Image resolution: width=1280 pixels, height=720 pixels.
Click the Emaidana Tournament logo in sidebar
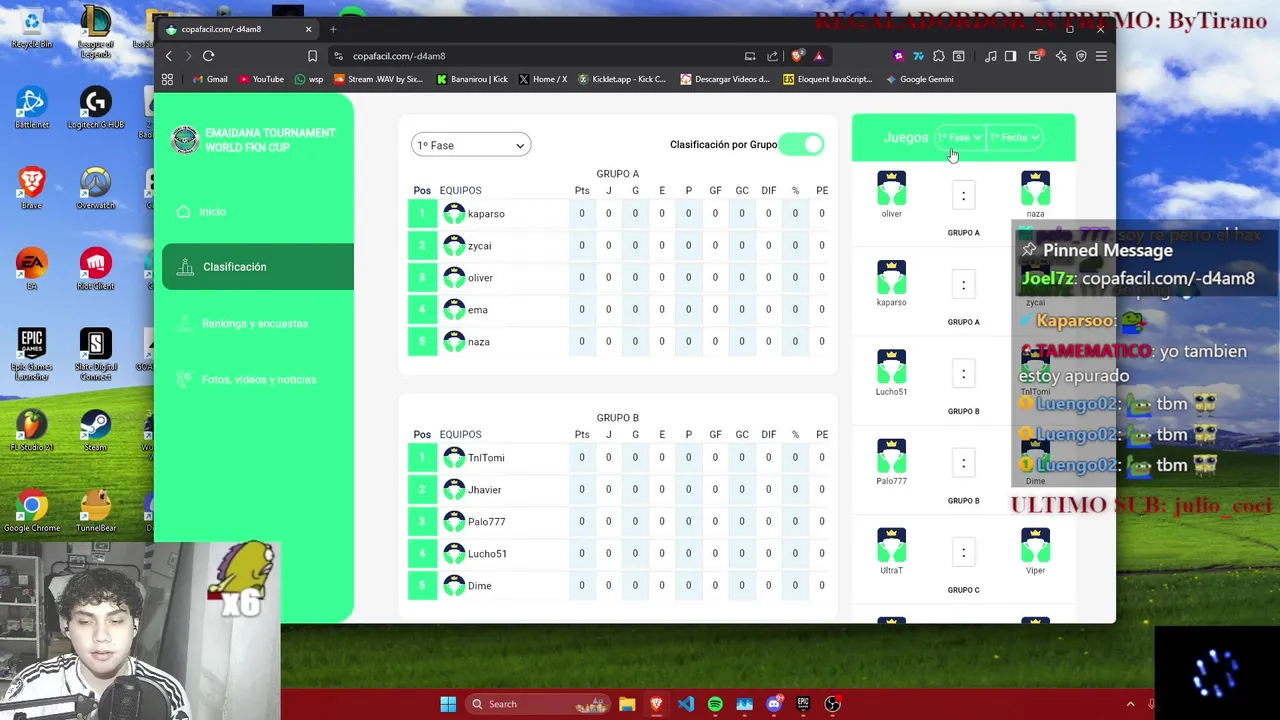click(185, 140)
